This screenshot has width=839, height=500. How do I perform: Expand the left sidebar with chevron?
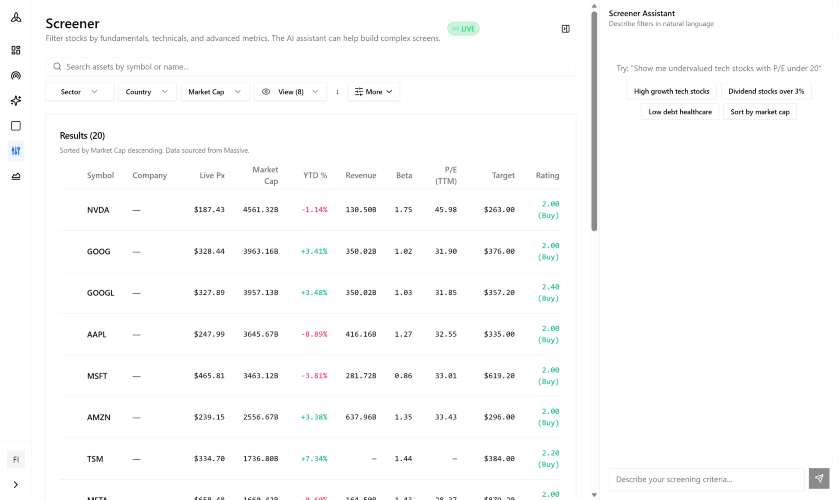(16, 484)
